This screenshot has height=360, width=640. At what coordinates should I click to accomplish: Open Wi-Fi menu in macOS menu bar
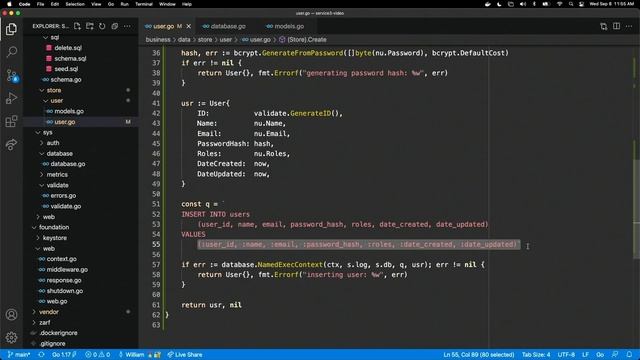tap(560, 4)
